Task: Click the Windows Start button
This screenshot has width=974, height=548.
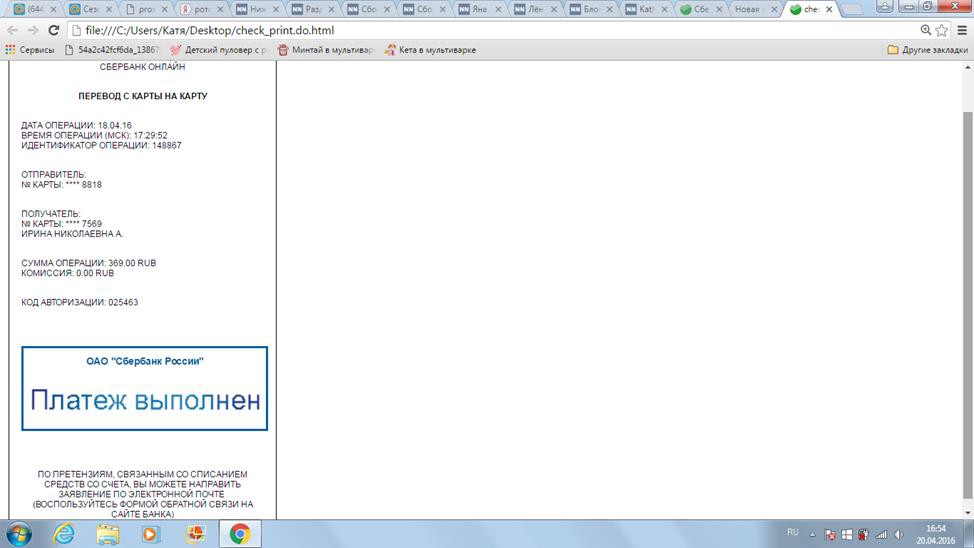Action: coord(19,534)
